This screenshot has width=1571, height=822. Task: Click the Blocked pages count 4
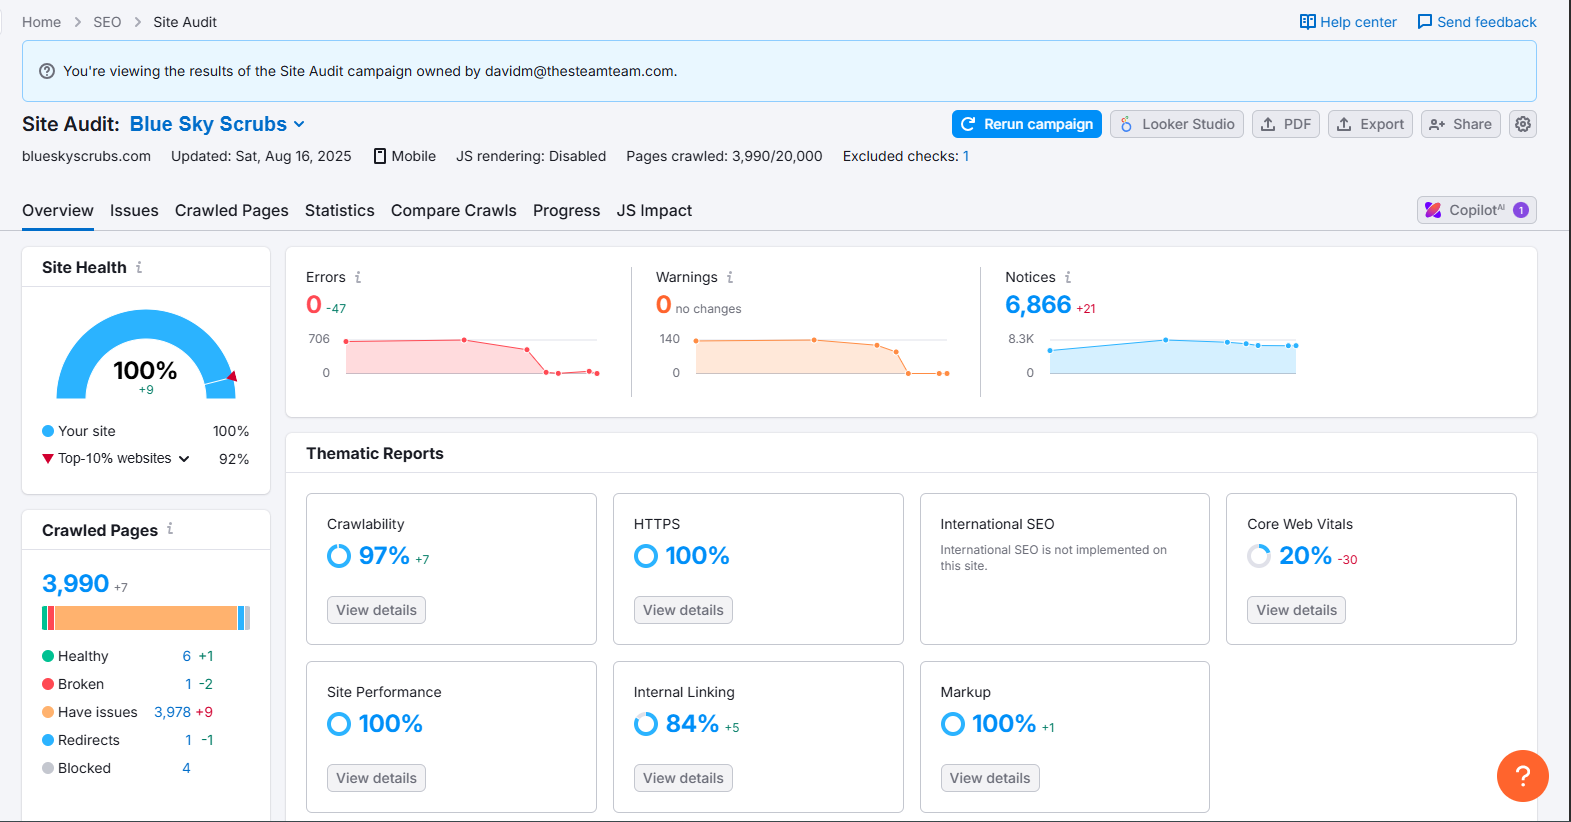tap(187, 768)
